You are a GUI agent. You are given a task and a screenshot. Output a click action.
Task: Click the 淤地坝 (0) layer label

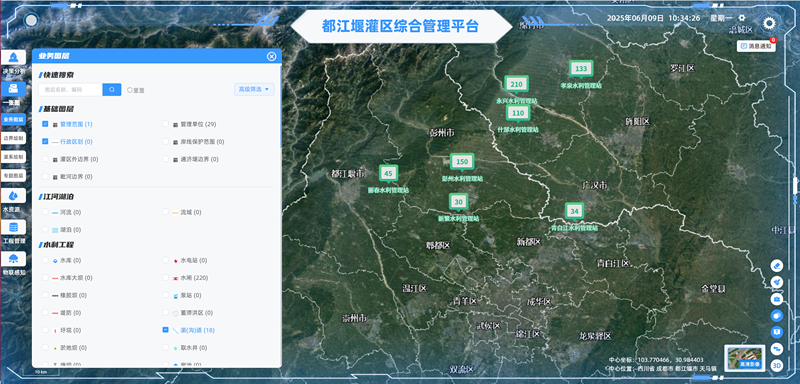click(x=73, y=348)
